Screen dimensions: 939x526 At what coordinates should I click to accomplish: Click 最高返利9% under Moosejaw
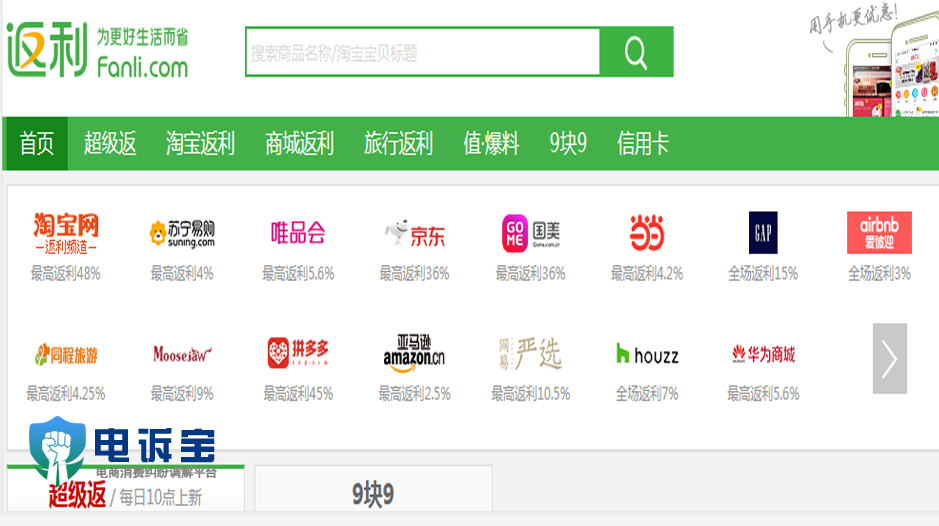click(182, 394)
